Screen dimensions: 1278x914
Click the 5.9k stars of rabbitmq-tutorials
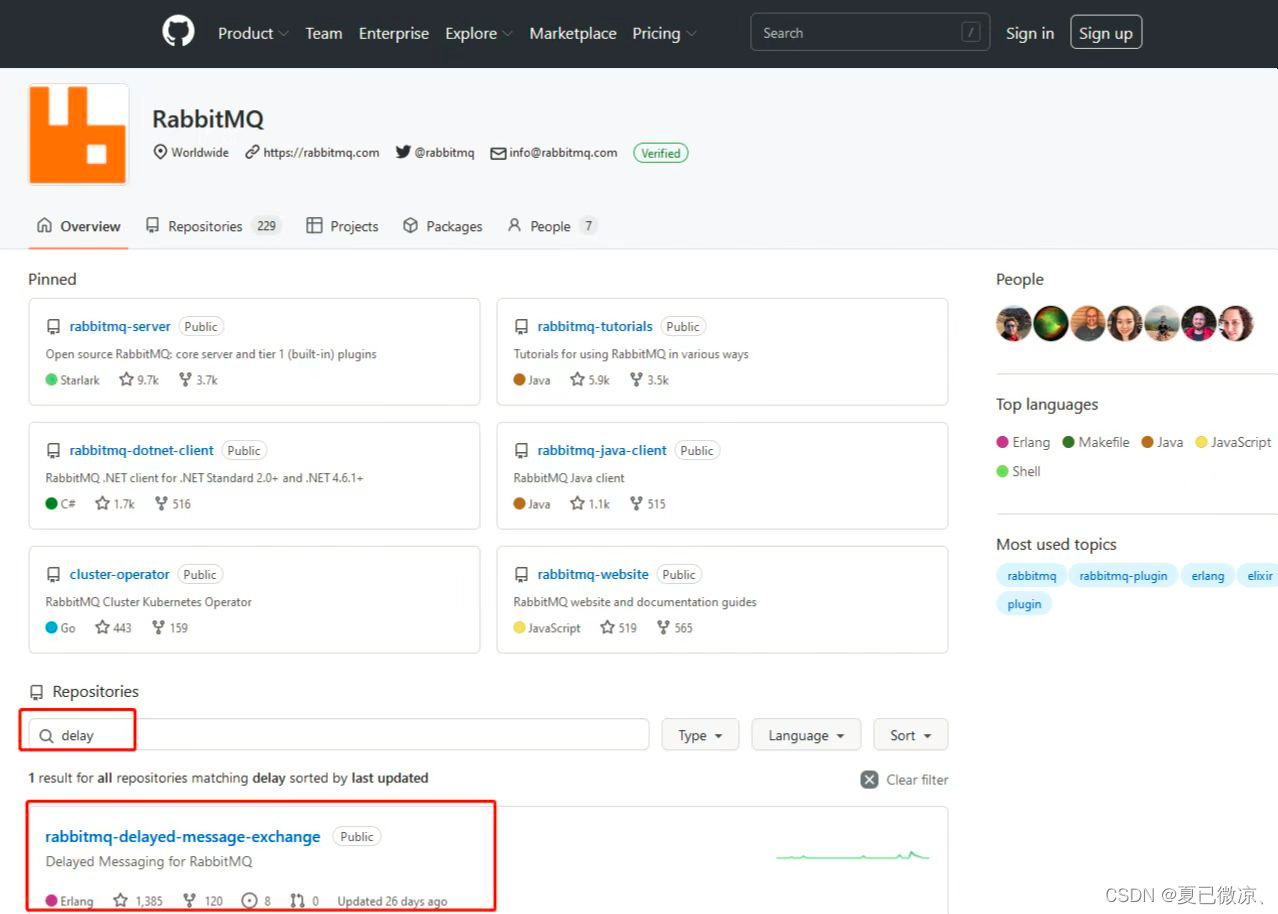(590, 380)
